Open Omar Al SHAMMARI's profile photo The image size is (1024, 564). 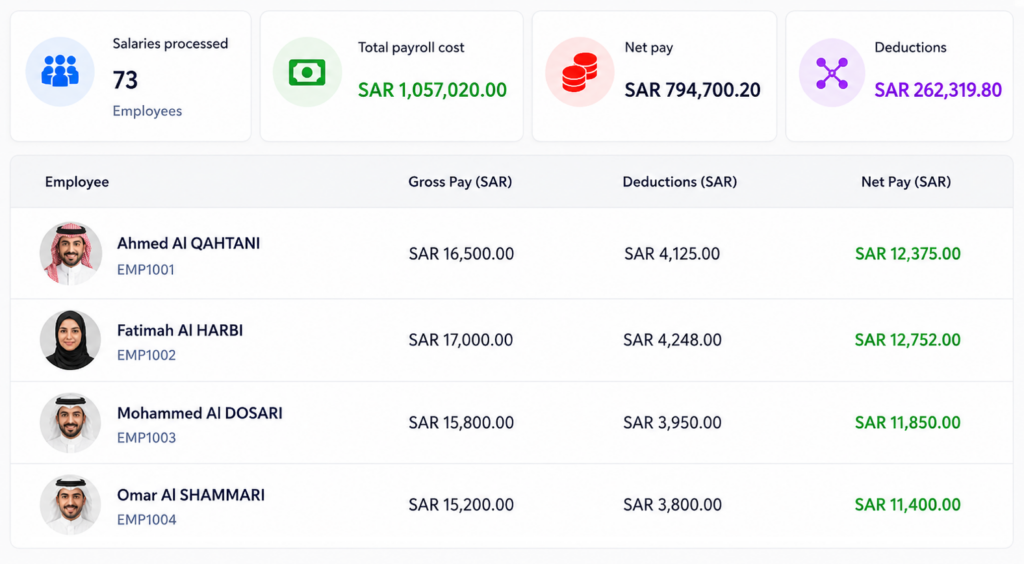click(x=71, y=505)
